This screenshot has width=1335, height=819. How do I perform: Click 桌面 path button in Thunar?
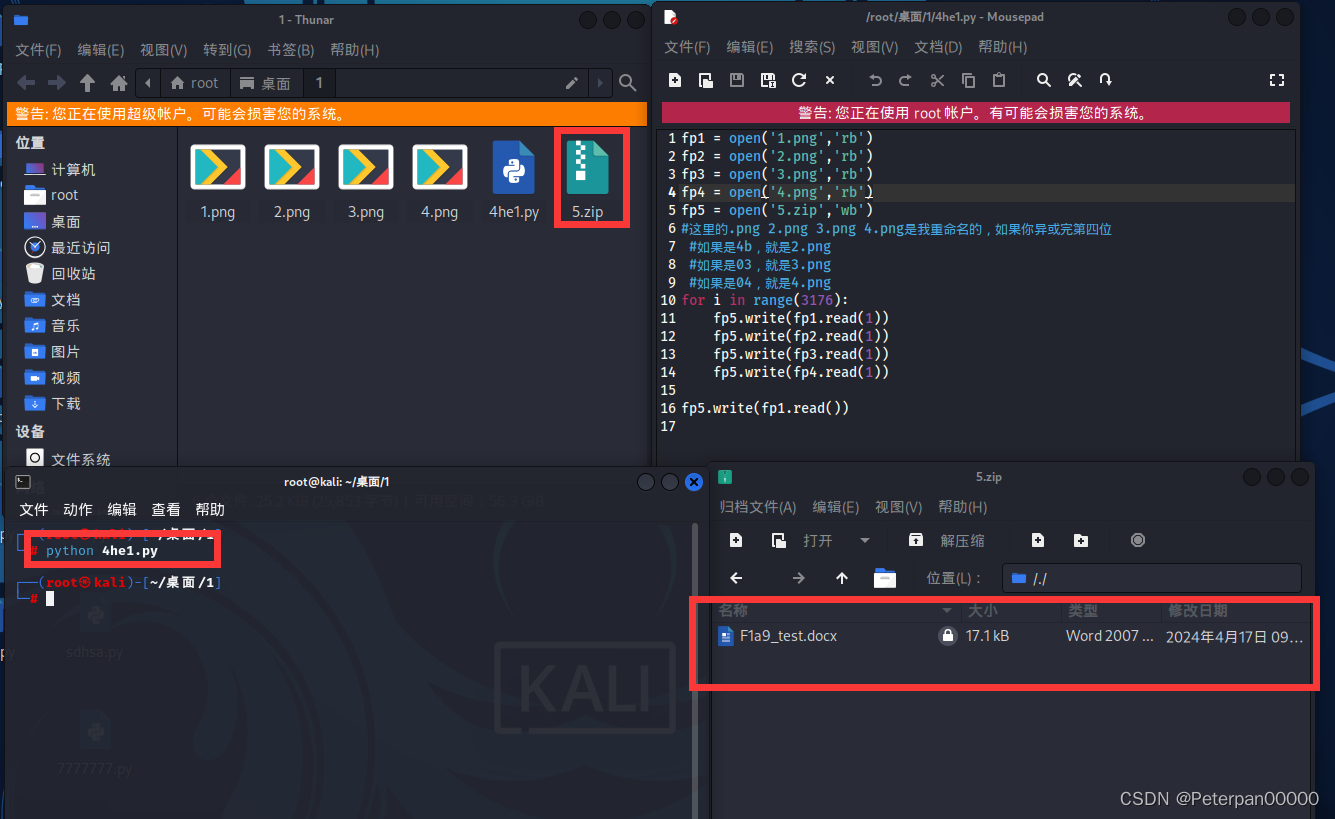[265, 83]
